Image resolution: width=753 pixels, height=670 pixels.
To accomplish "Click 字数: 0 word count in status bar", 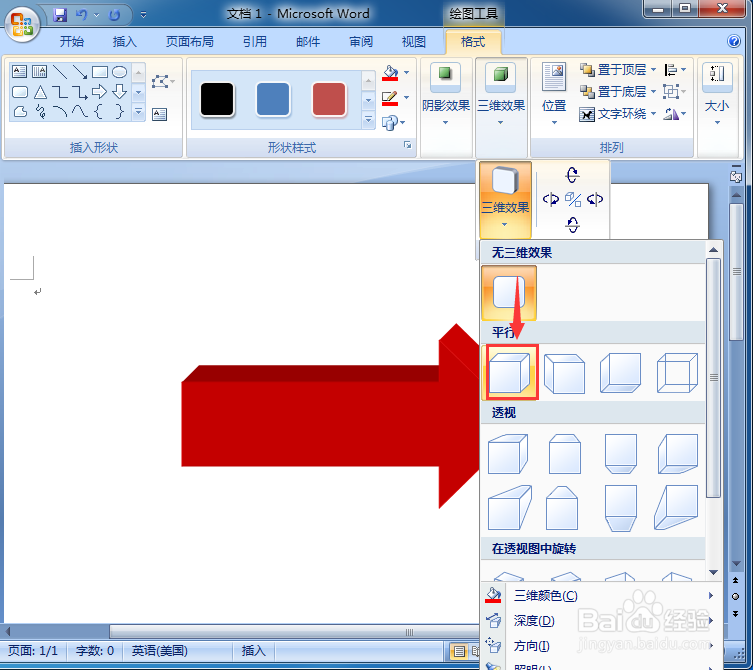I will pyautogui.click(x=95, y=651).
